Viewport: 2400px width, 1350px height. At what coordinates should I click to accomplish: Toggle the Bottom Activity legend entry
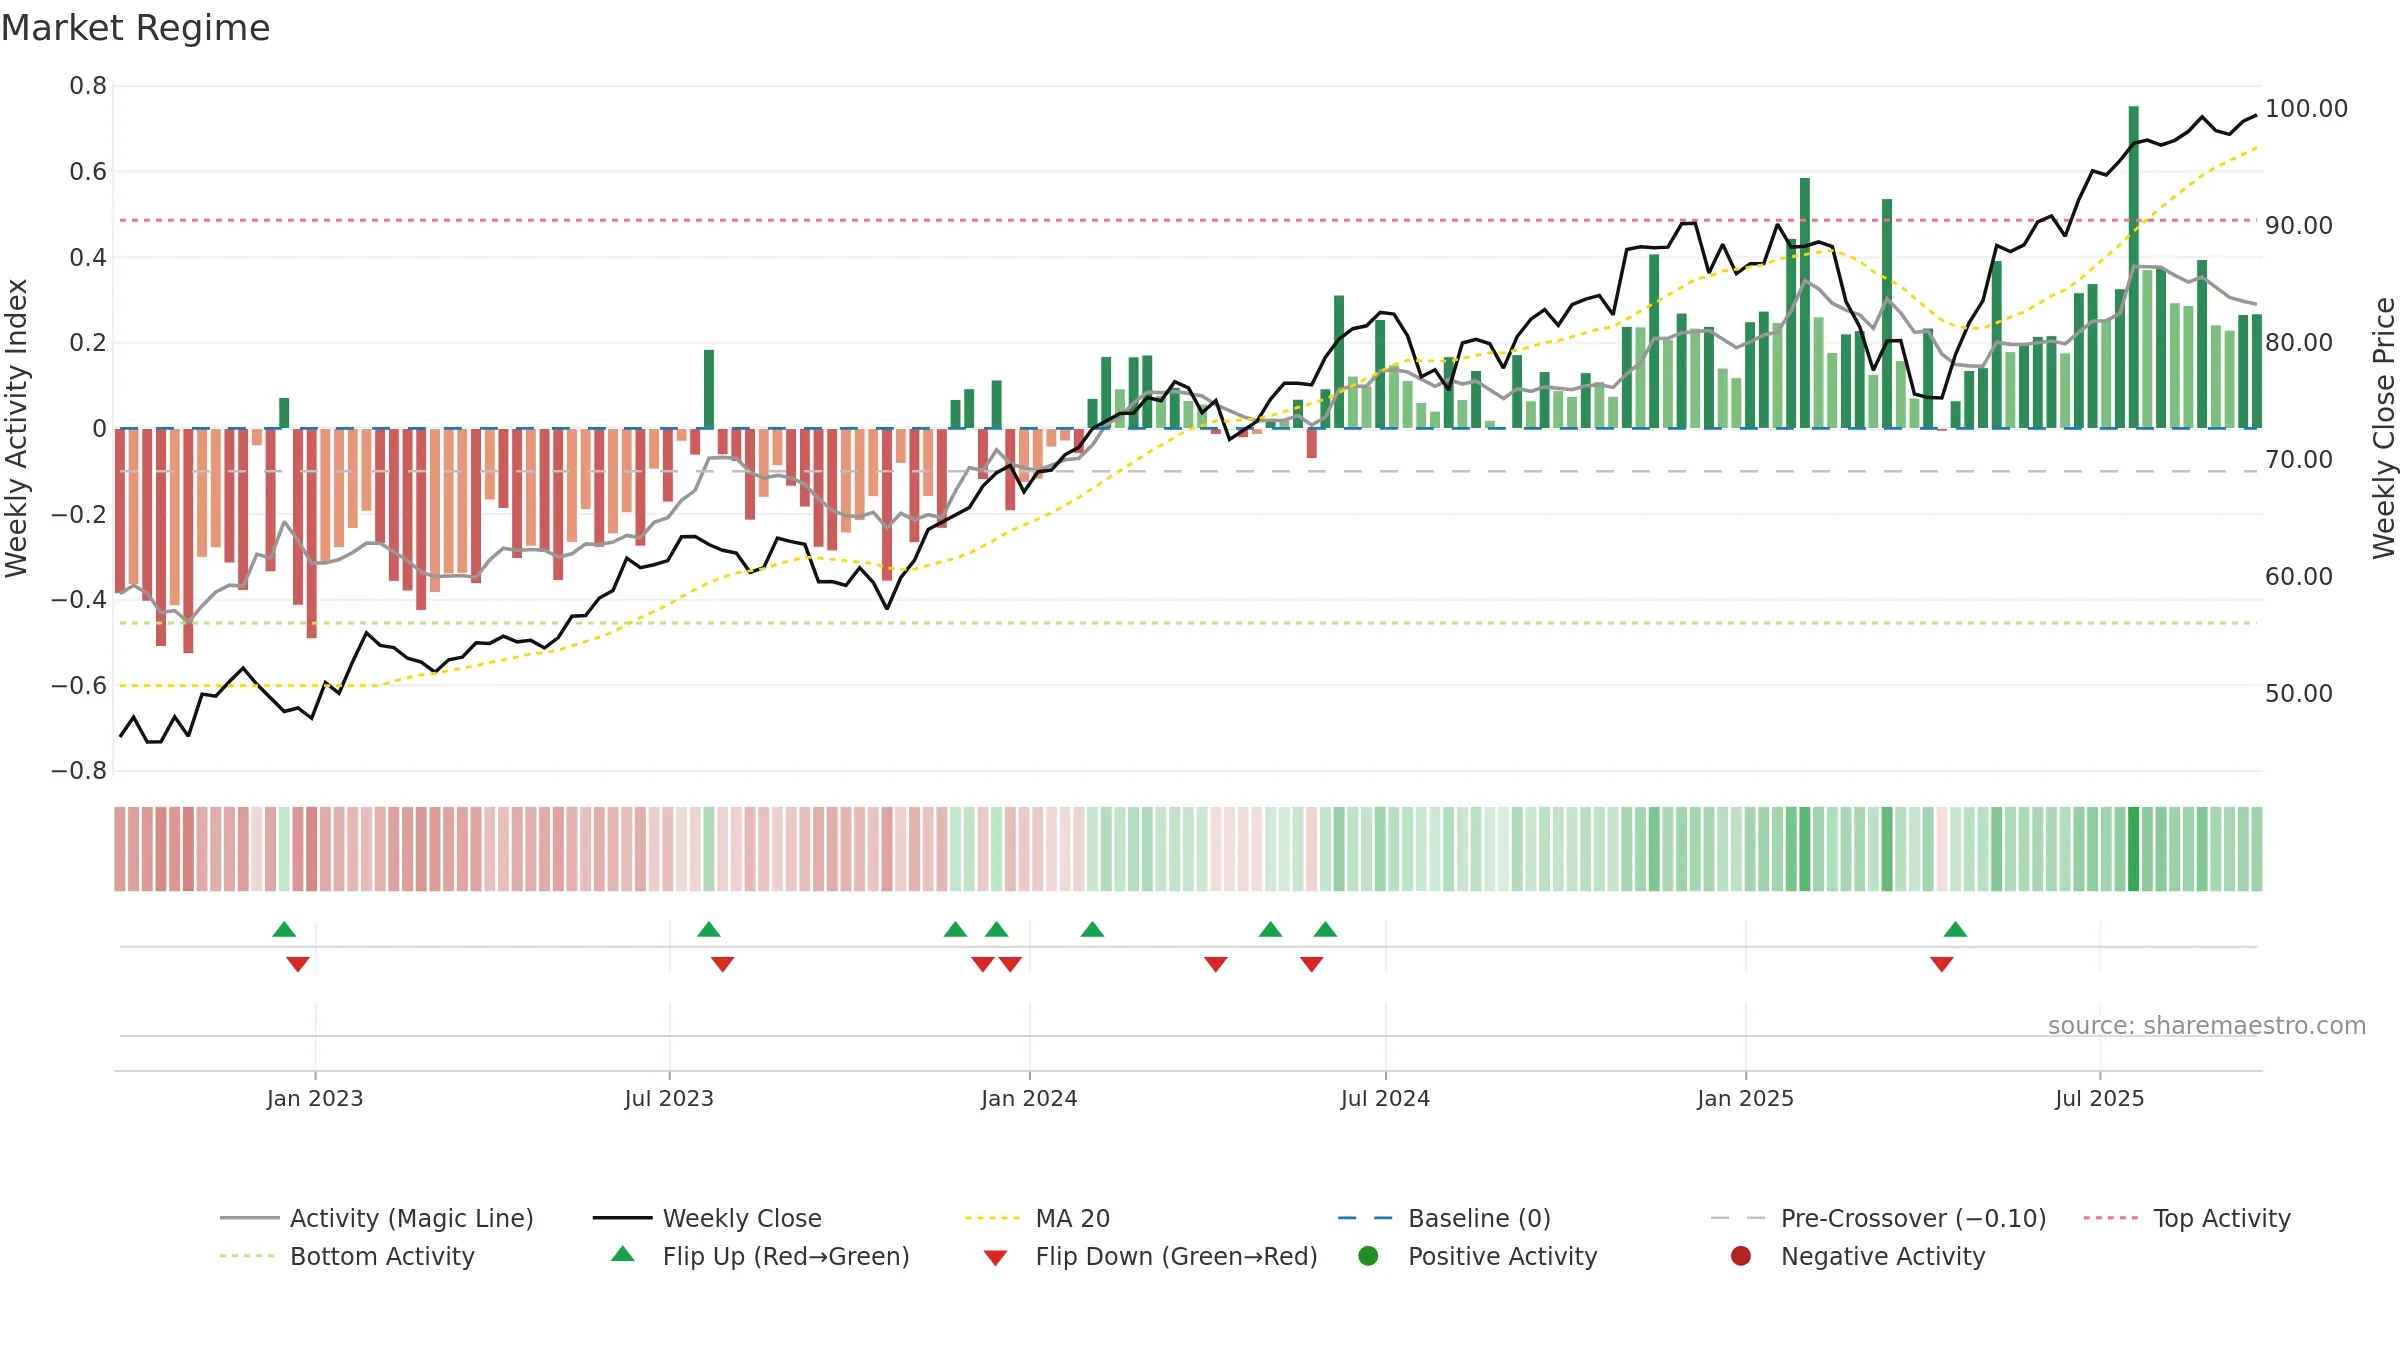[x=347, y=1256]
